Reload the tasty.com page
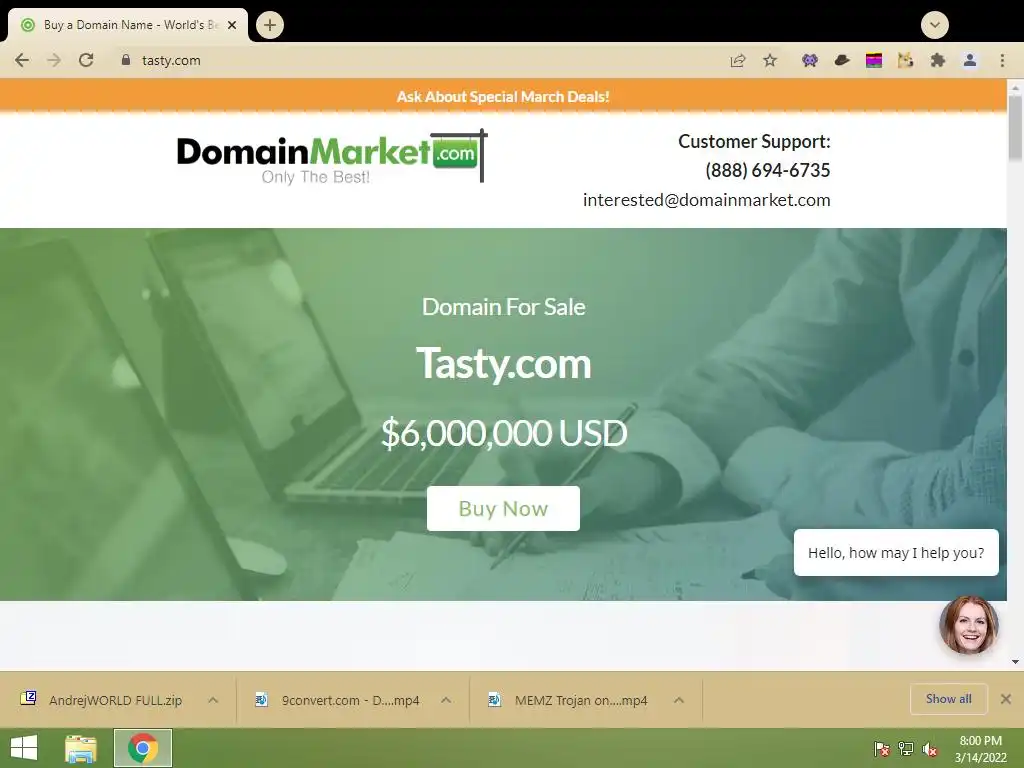The height and width of the screenshot is (768, 1024). click(86, 60)
